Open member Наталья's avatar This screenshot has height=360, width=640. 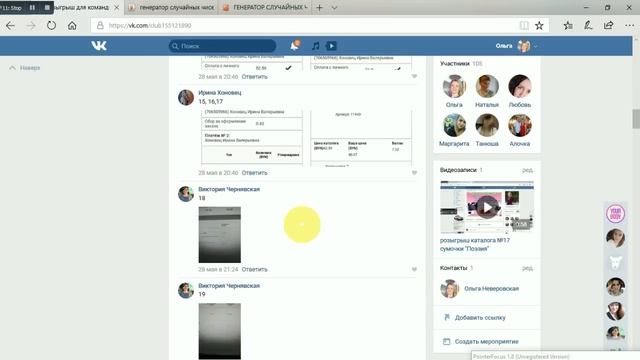pos(487,86)
